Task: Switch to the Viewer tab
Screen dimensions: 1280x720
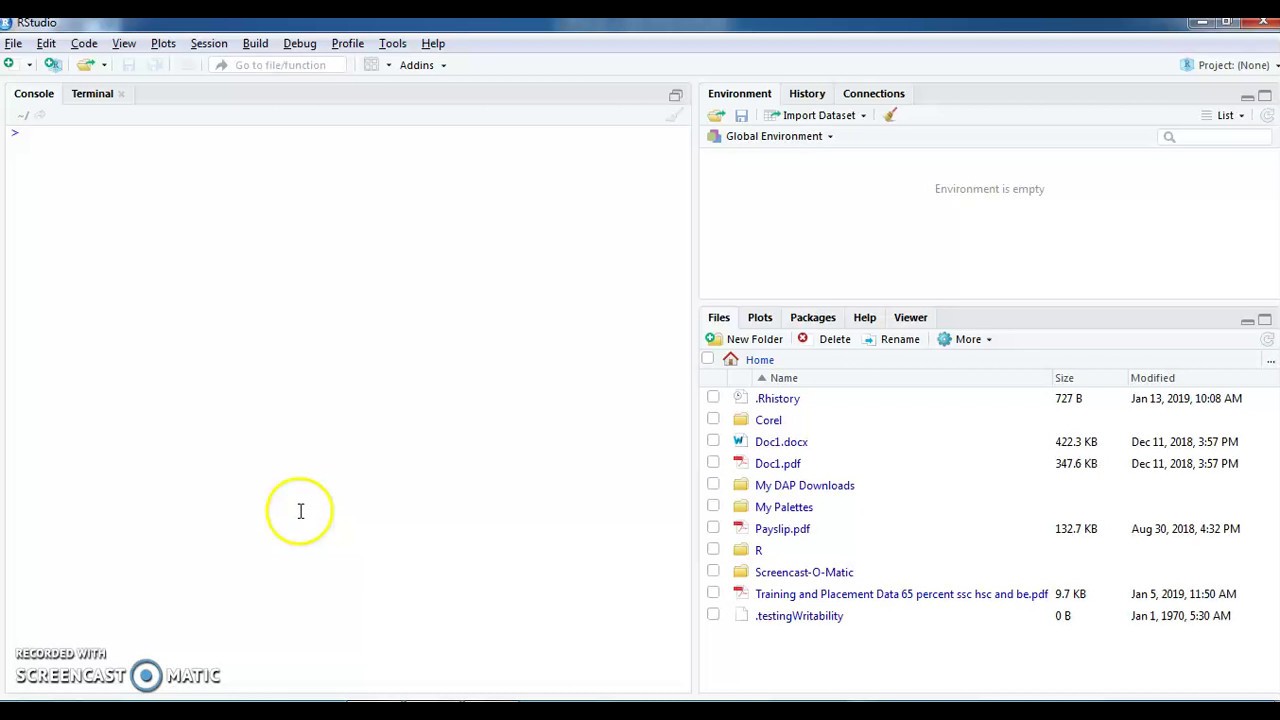Action: point(911,317)
